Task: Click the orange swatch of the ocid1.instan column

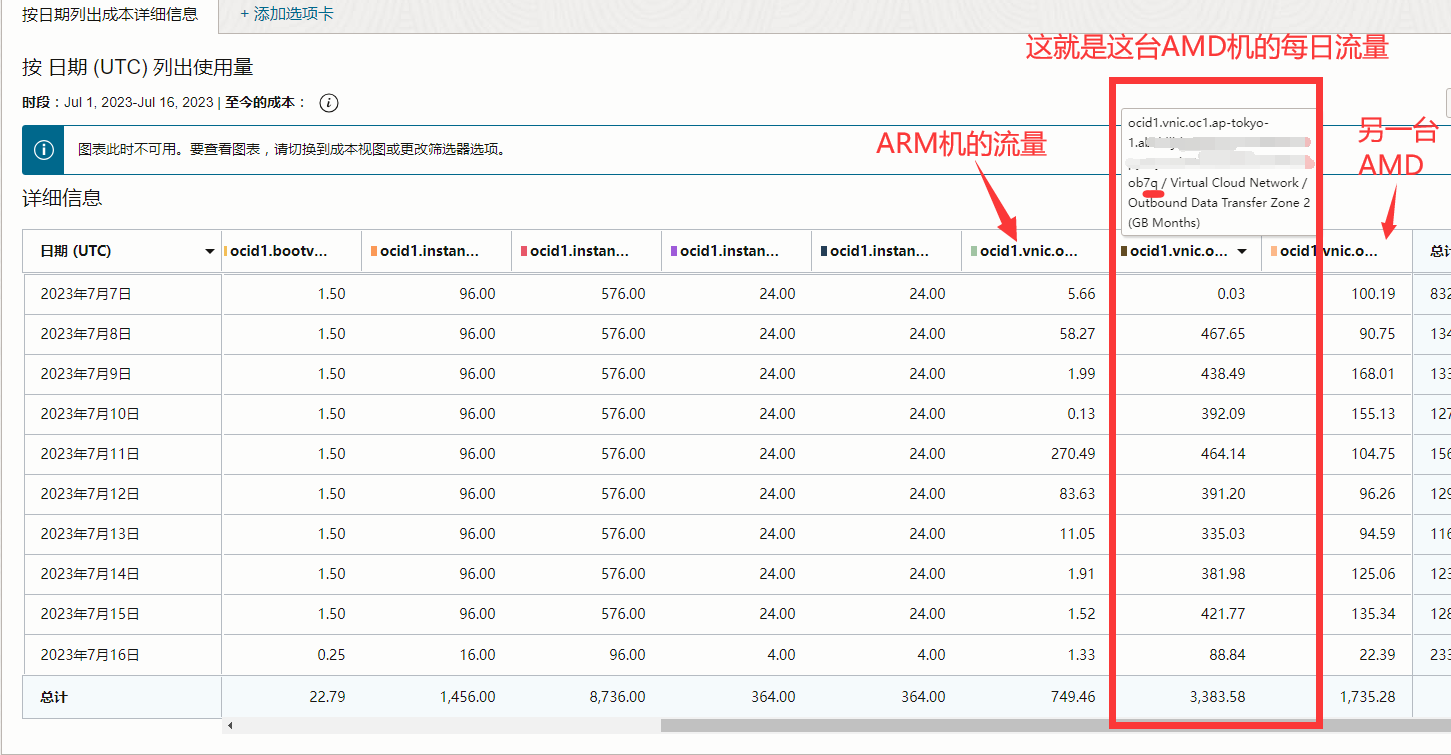Action: pyautogui.click(x=374, y=251)
